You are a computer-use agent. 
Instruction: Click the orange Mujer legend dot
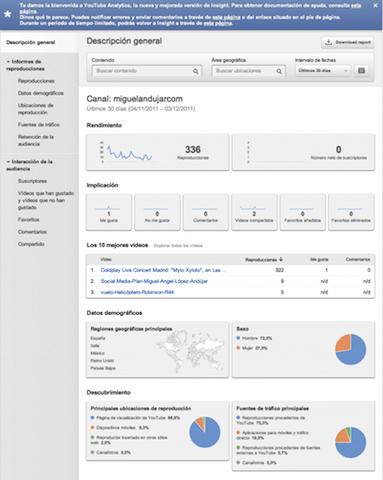(x=238, y=348)
